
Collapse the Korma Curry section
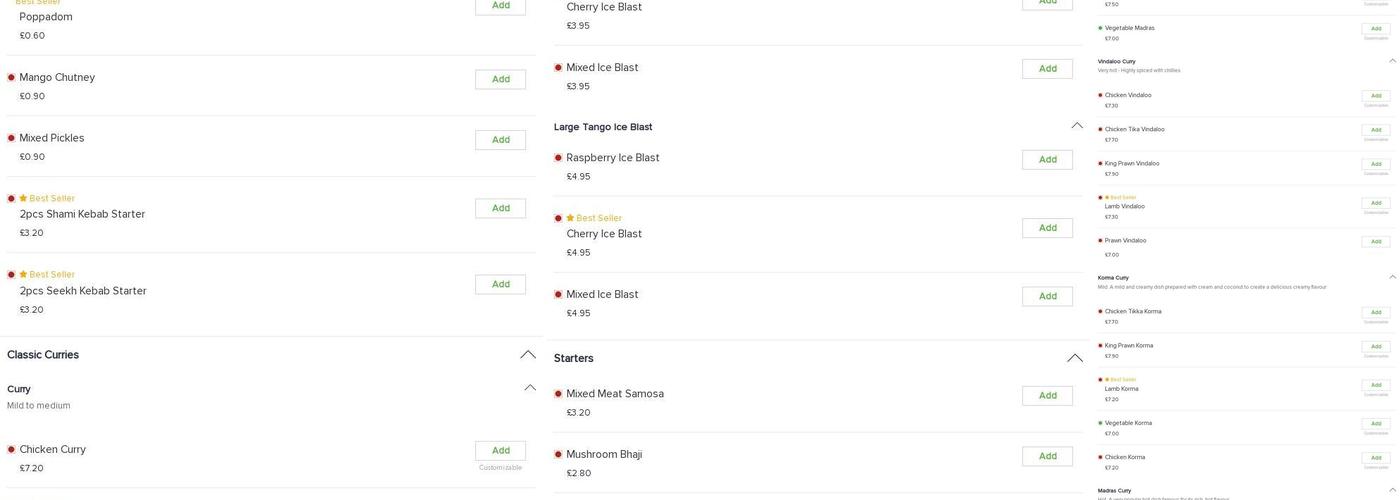pos(1392,277)
